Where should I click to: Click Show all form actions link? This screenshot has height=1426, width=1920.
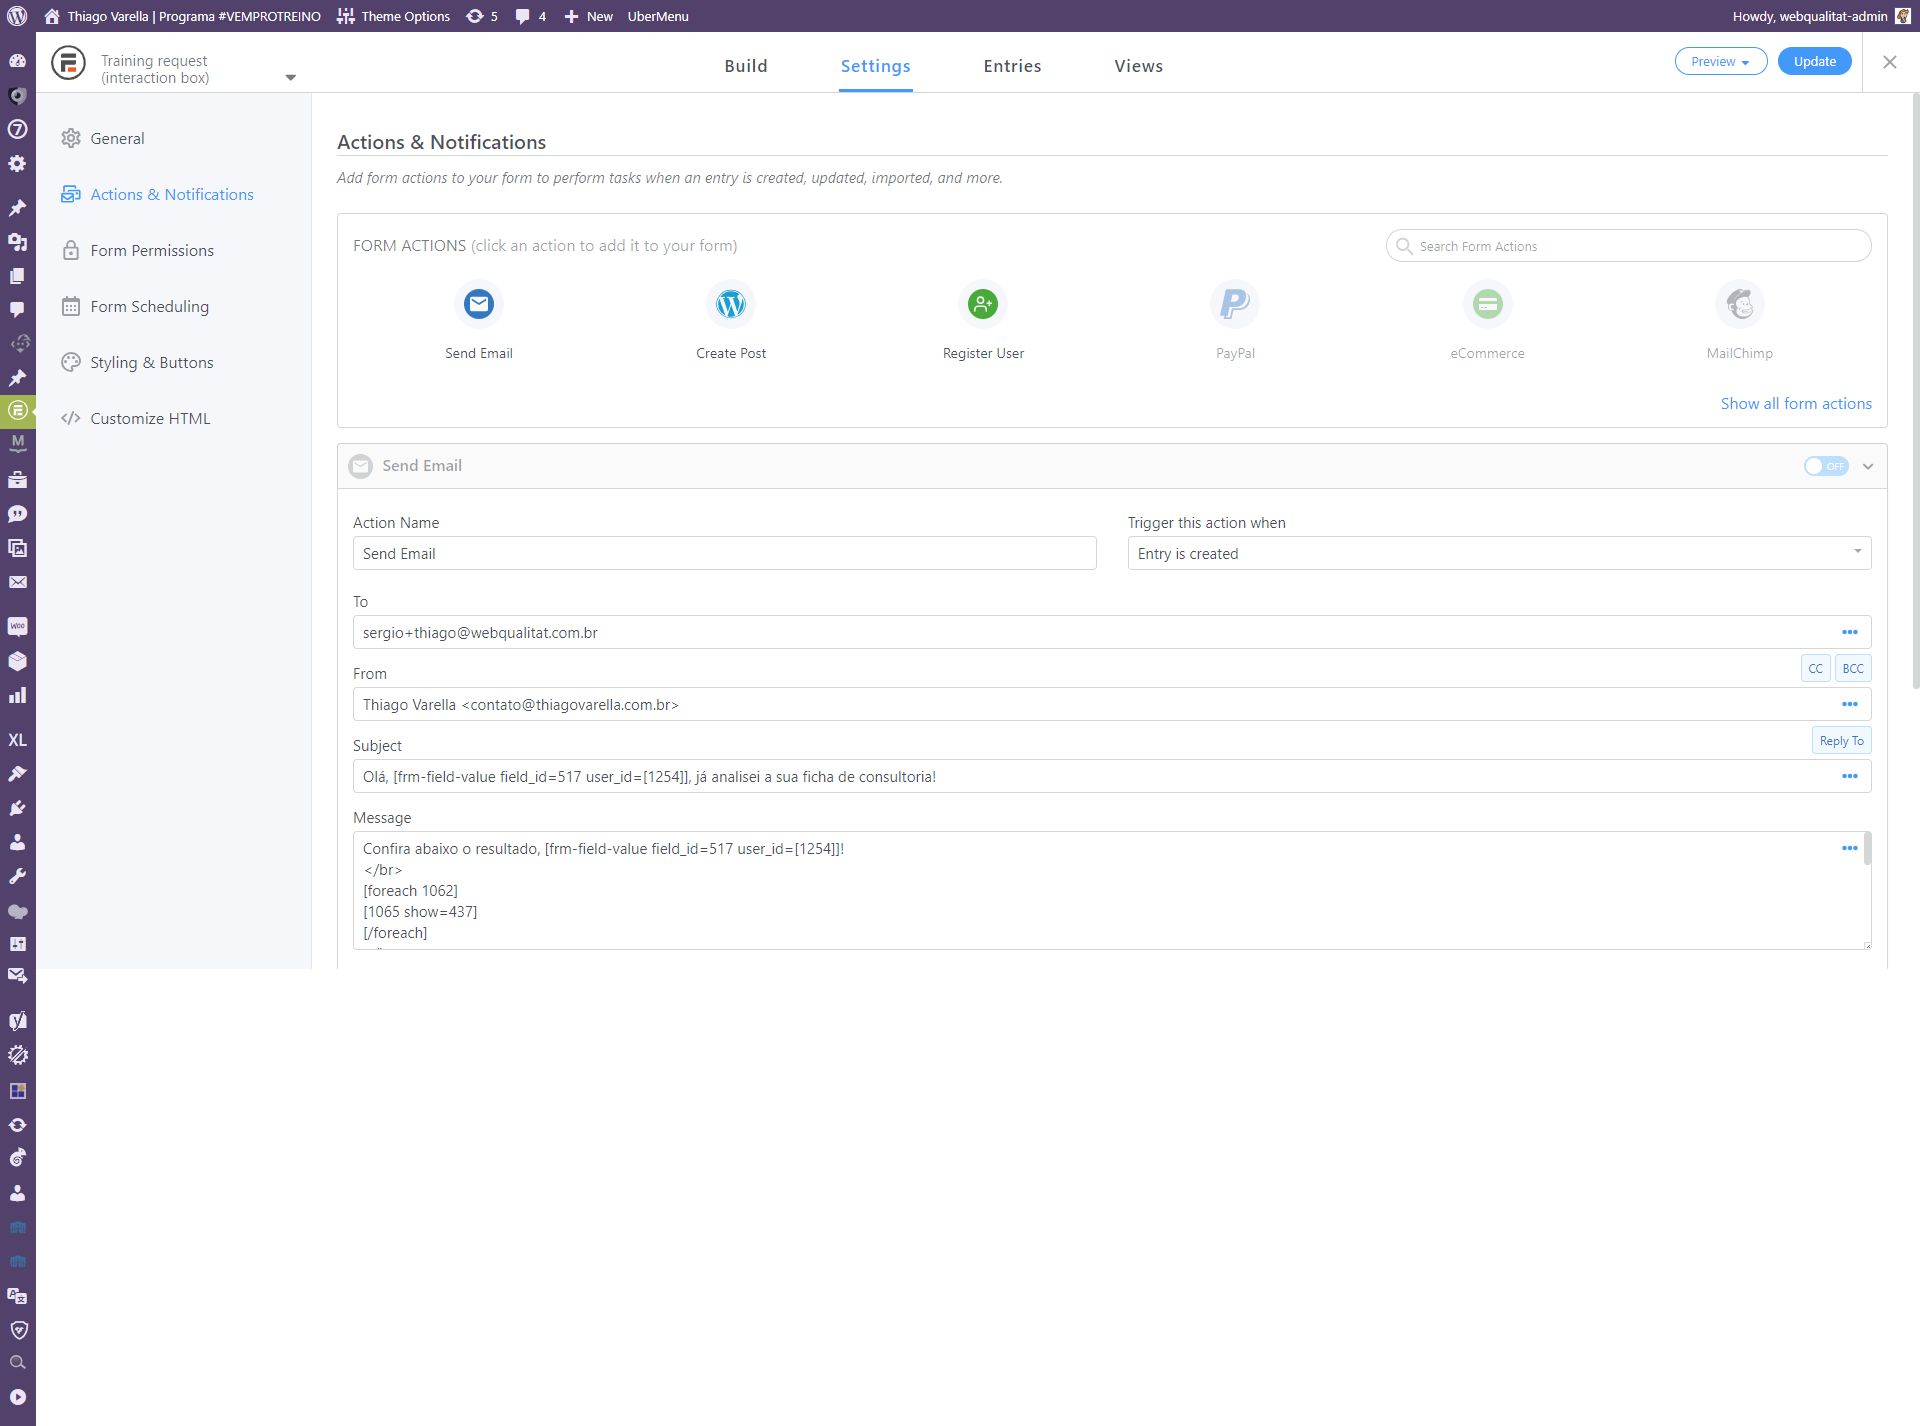[1795, 404]
